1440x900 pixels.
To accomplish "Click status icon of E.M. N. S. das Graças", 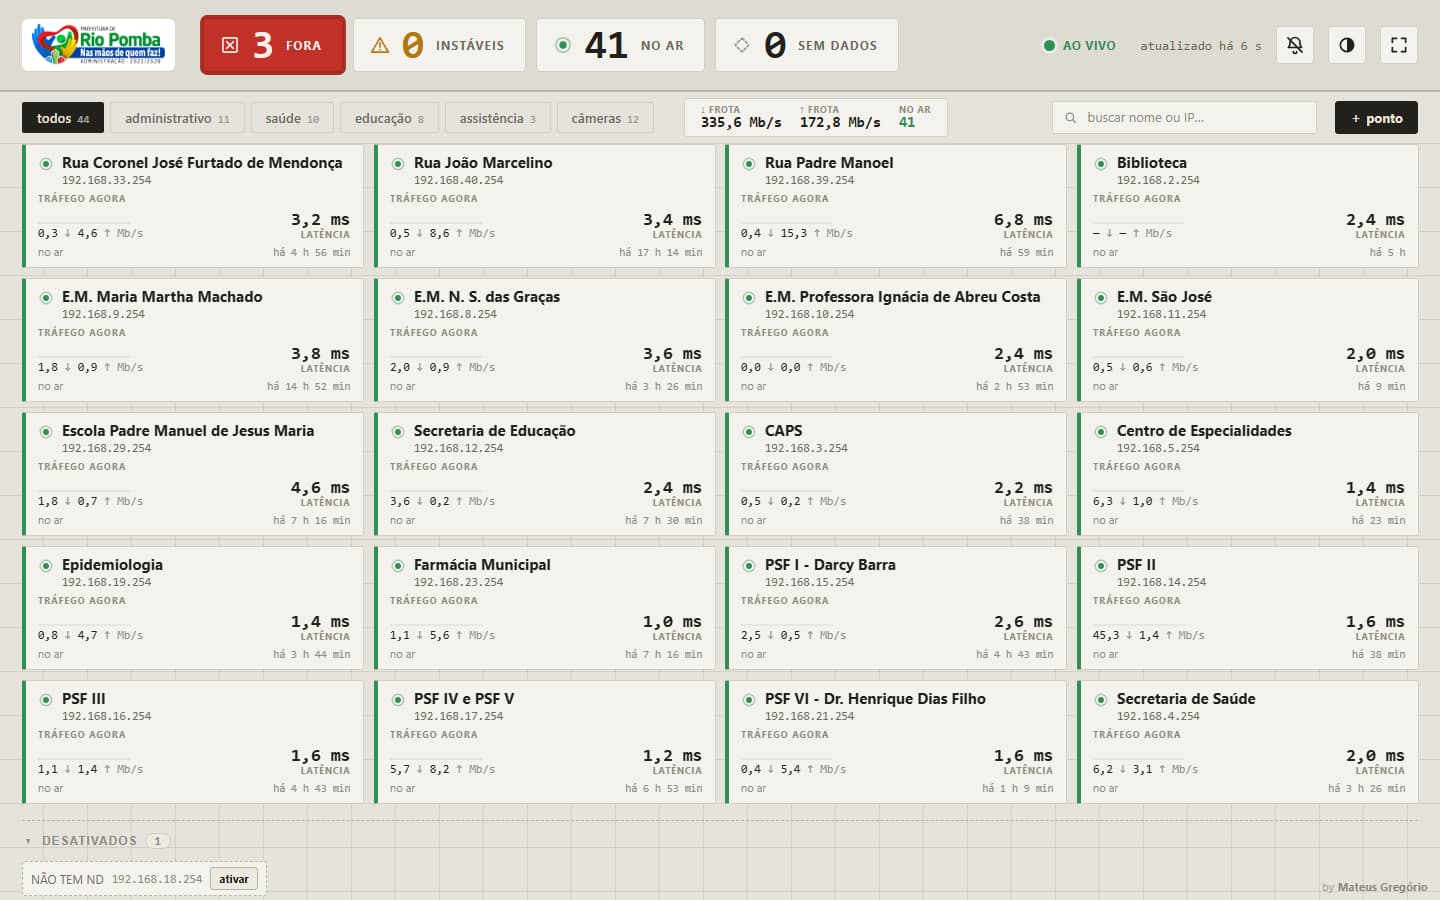I will [398, 298].
